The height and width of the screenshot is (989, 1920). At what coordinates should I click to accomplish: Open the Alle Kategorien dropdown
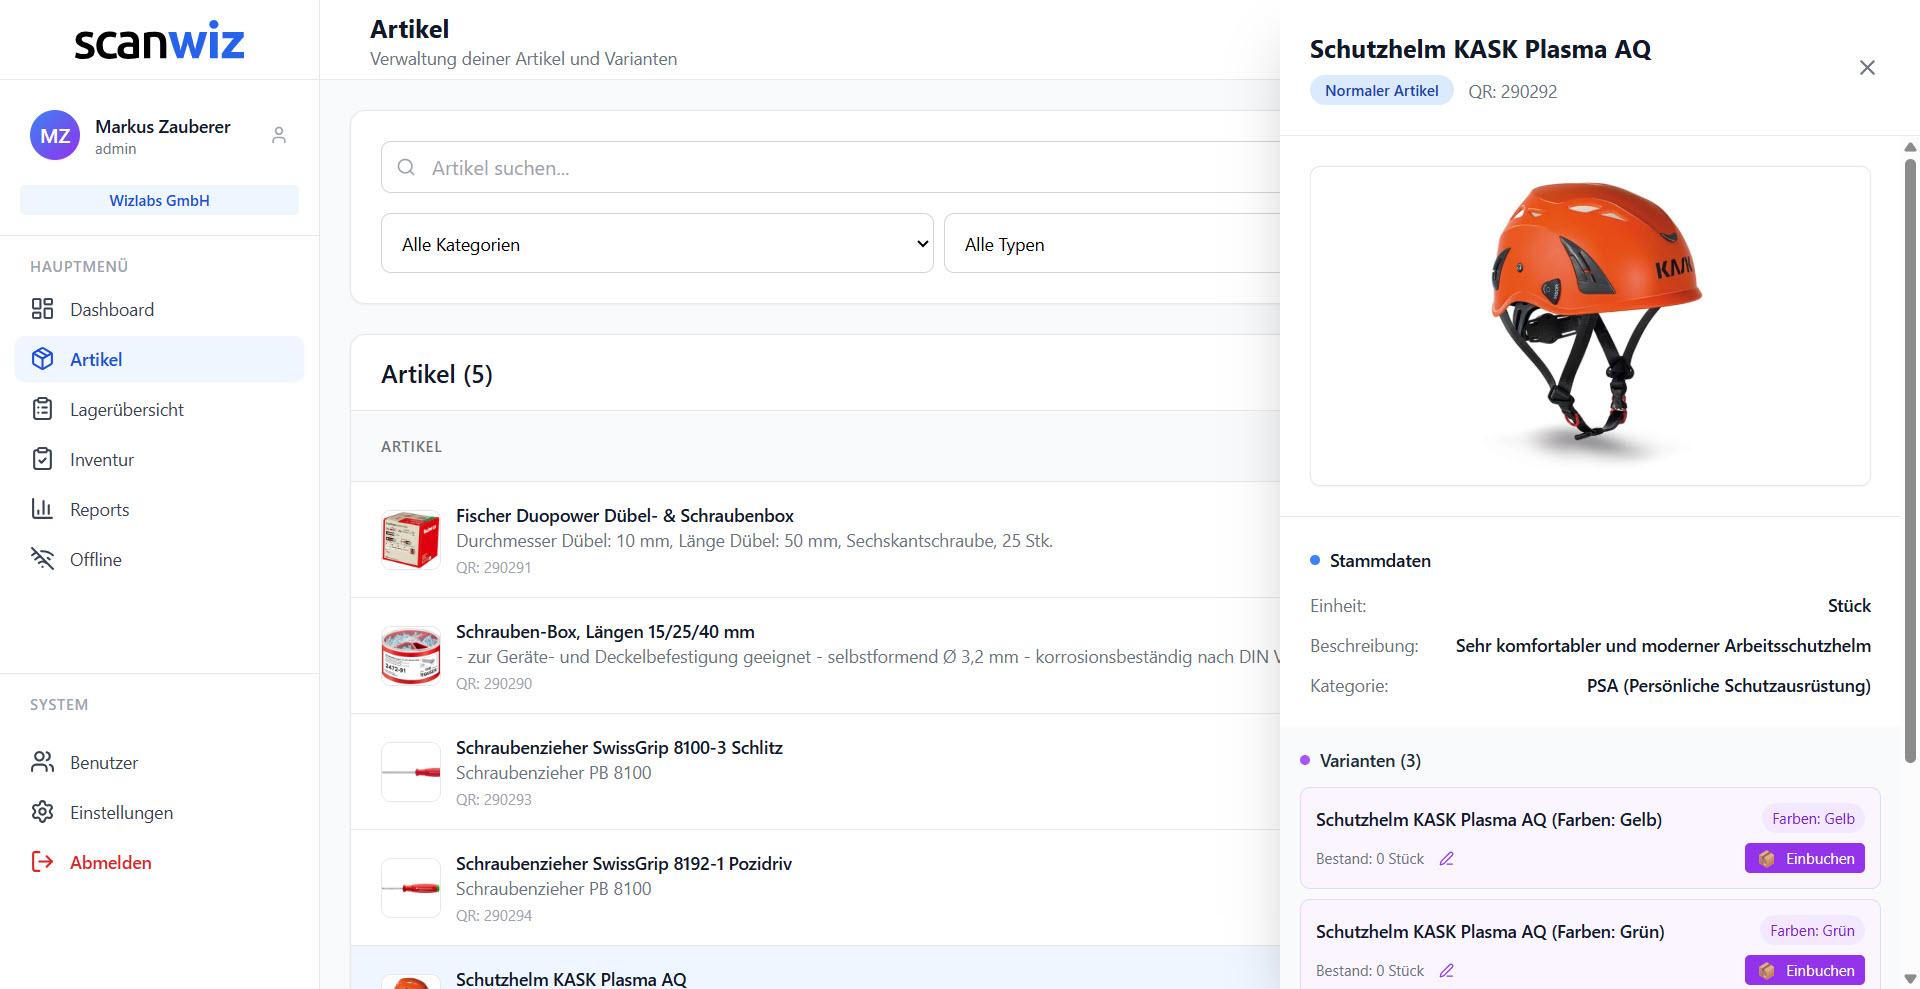point(656,243)
